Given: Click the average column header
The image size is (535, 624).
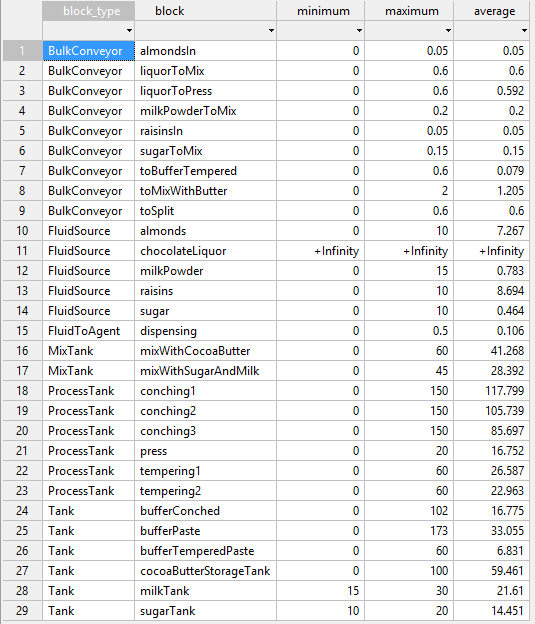Looking at the screenshot, I should (x=492, y=11).
